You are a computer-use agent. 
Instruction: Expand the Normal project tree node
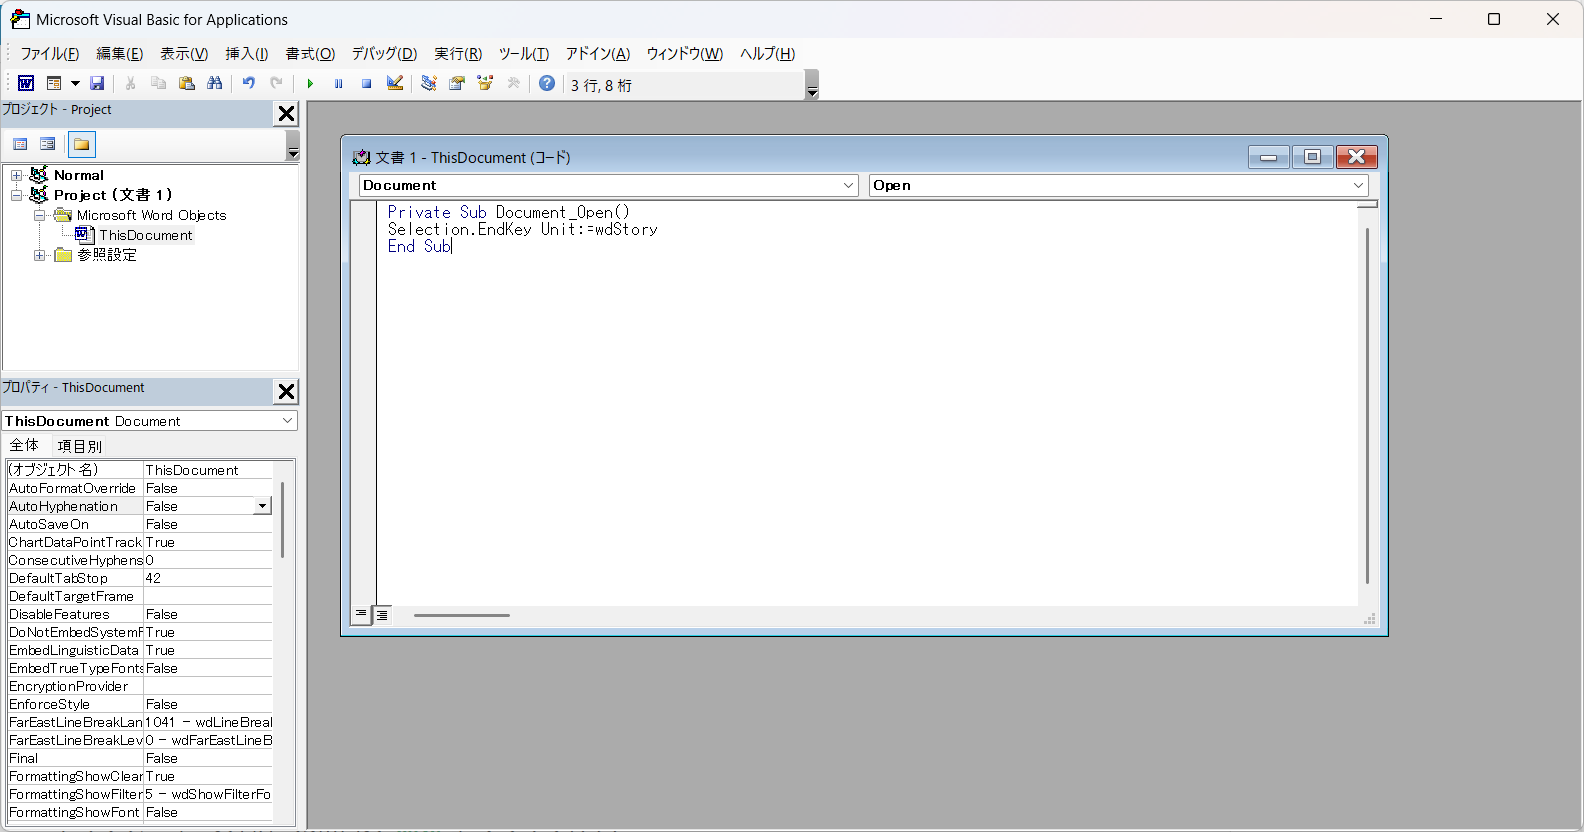[x=17, y=176]
